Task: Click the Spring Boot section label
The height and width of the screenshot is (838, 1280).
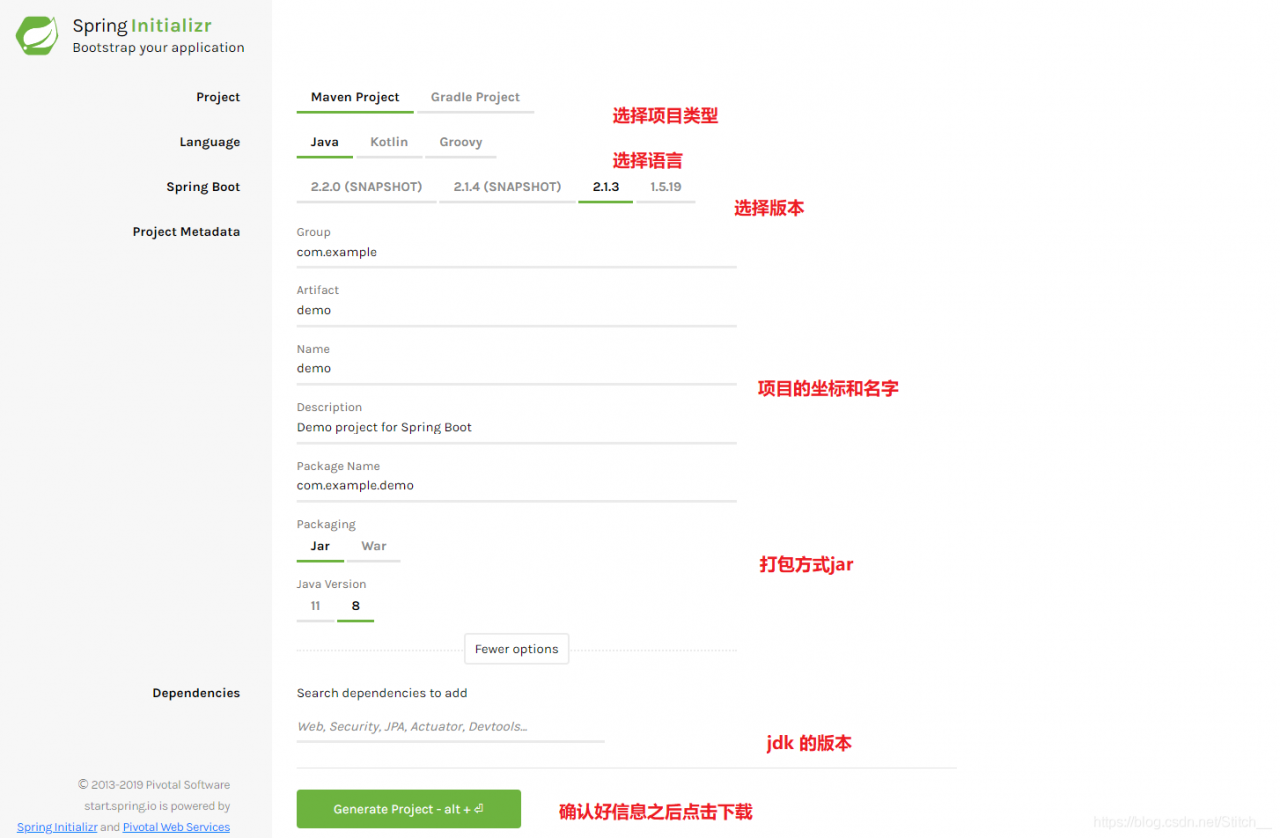Action: tap(203, 187)
